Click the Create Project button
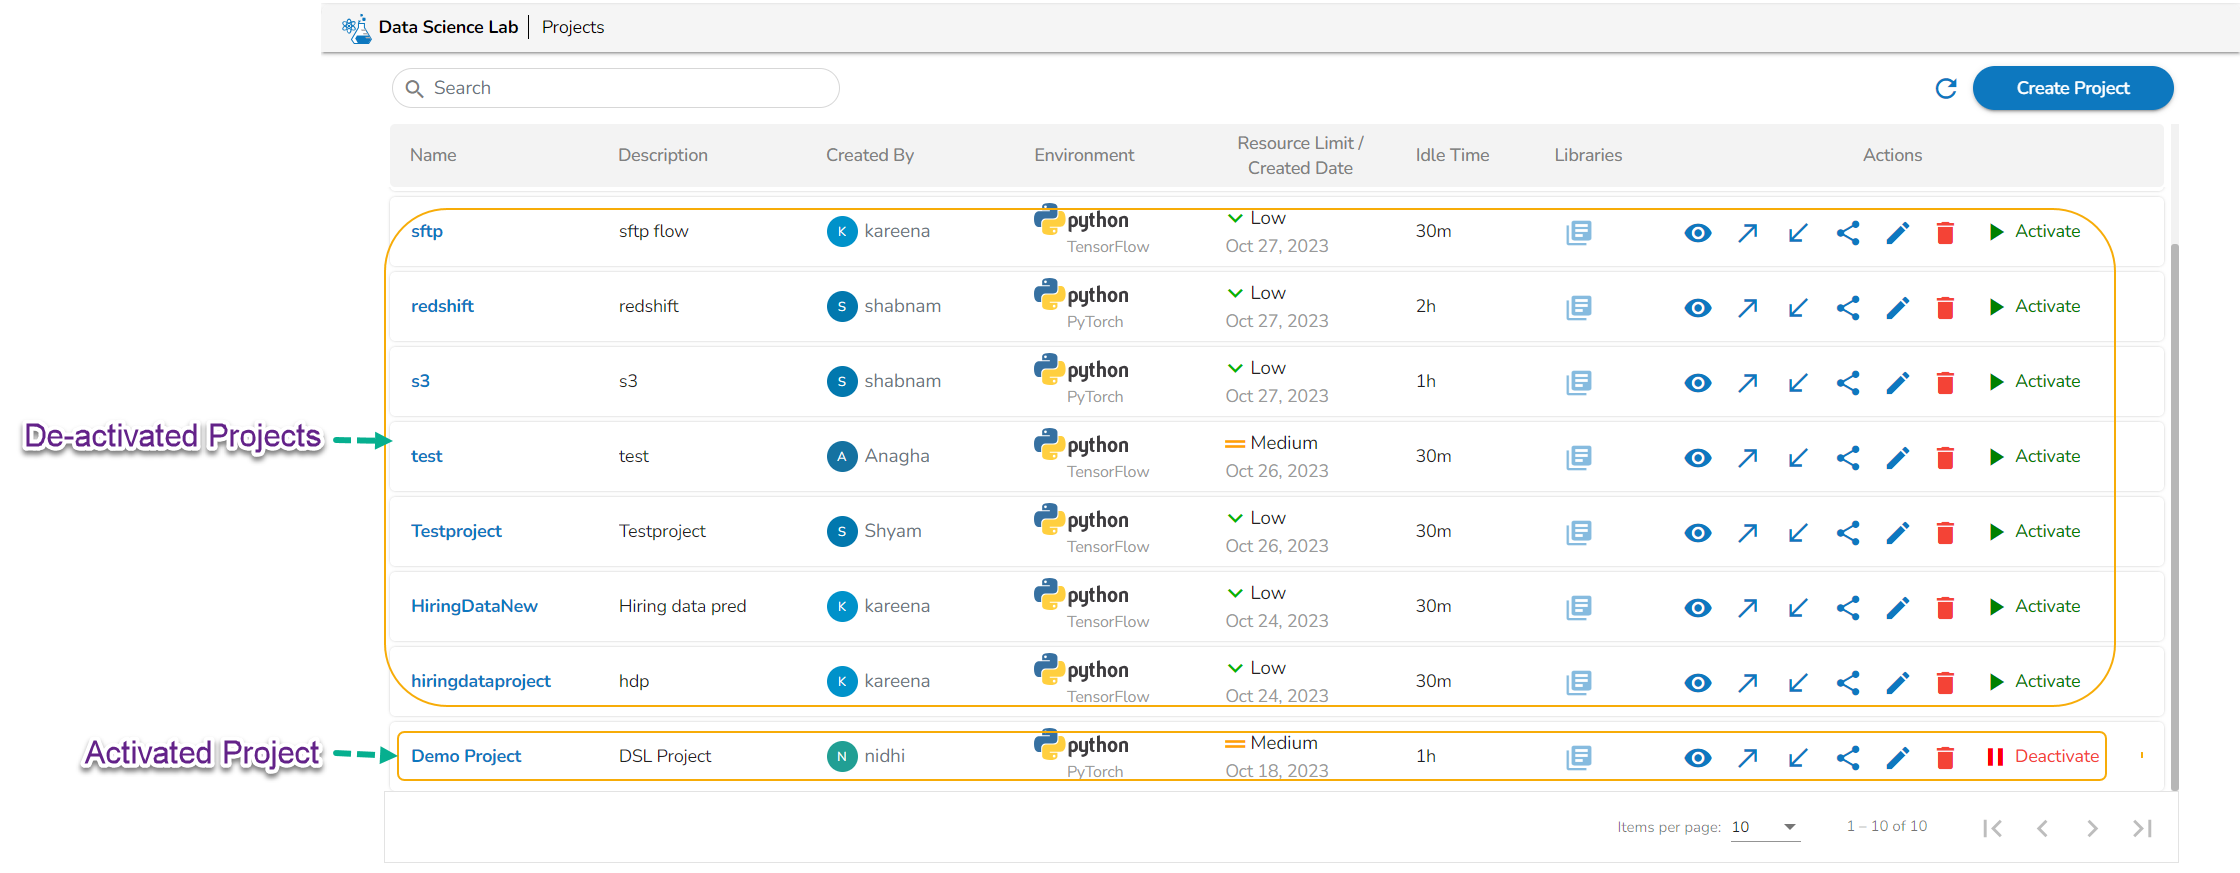Viewport: 2240px width, 873px height. 2072,88
